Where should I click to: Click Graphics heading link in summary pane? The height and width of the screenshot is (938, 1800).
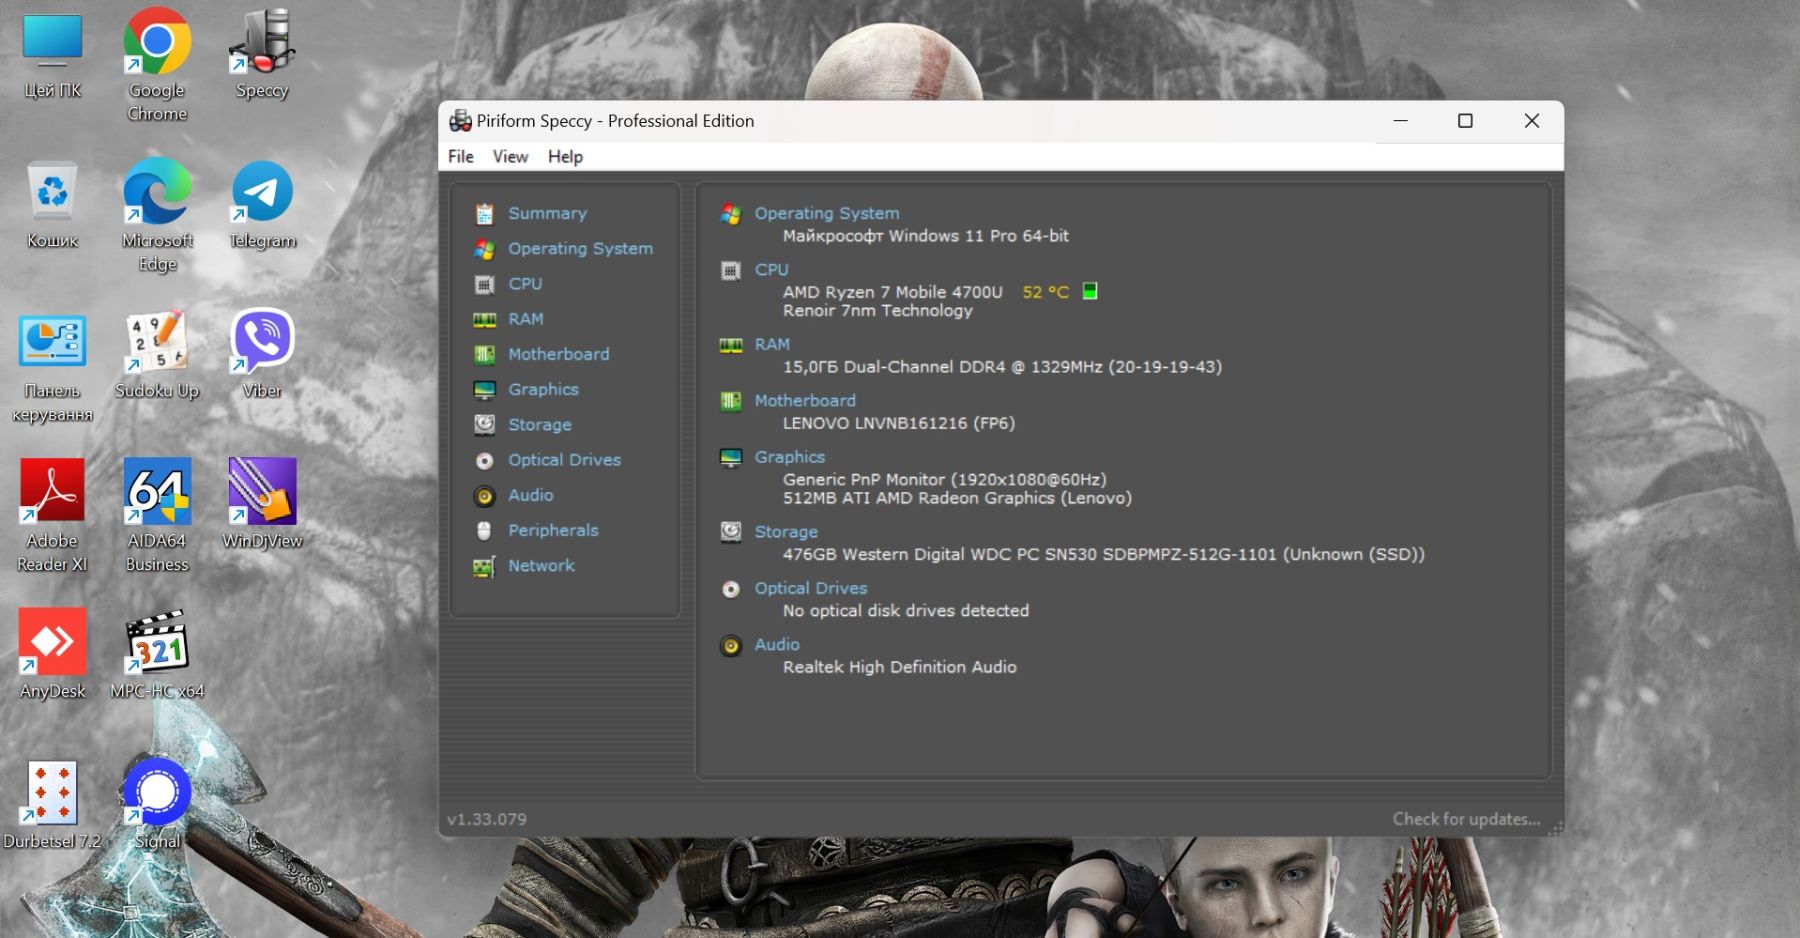790,456
